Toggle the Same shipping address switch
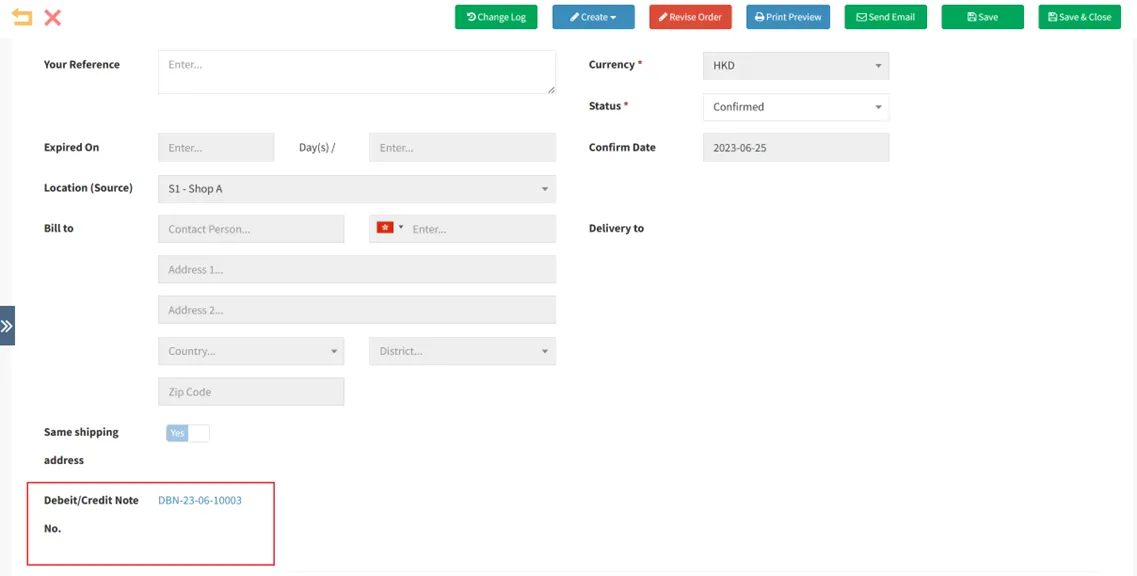1137x576 pixels. click(x=188, y=433)
